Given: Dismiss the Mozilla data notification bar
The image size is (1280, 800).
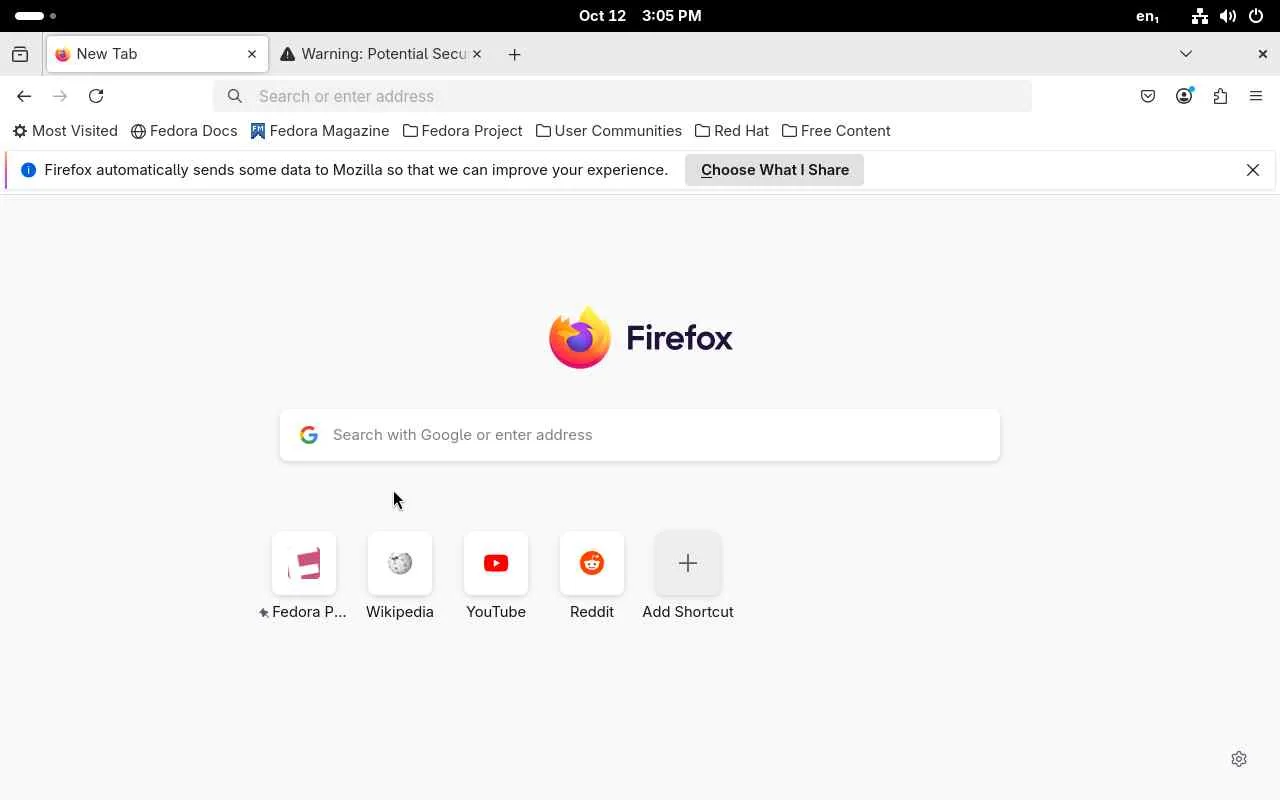Looking at the screenshot, I should click(x=1253, y=170).
